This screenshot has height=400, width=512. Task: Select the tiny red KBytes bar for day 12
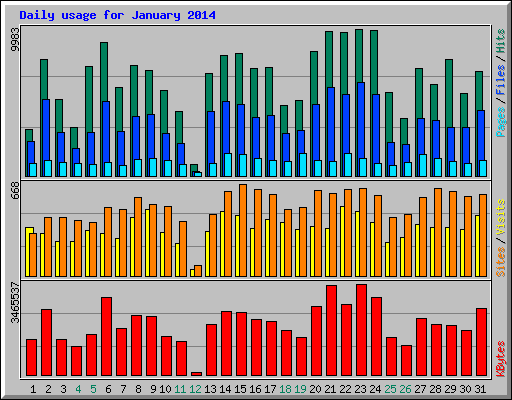coord(196,374)
